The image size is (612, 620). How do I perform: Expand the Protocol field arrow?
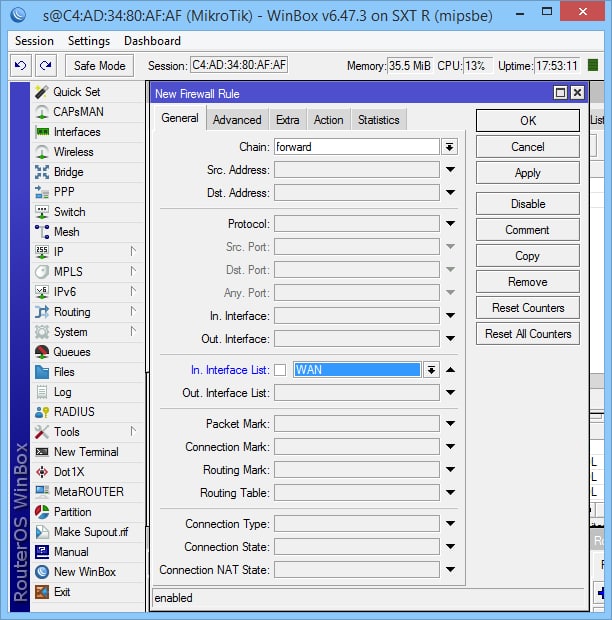click(450, 223)
